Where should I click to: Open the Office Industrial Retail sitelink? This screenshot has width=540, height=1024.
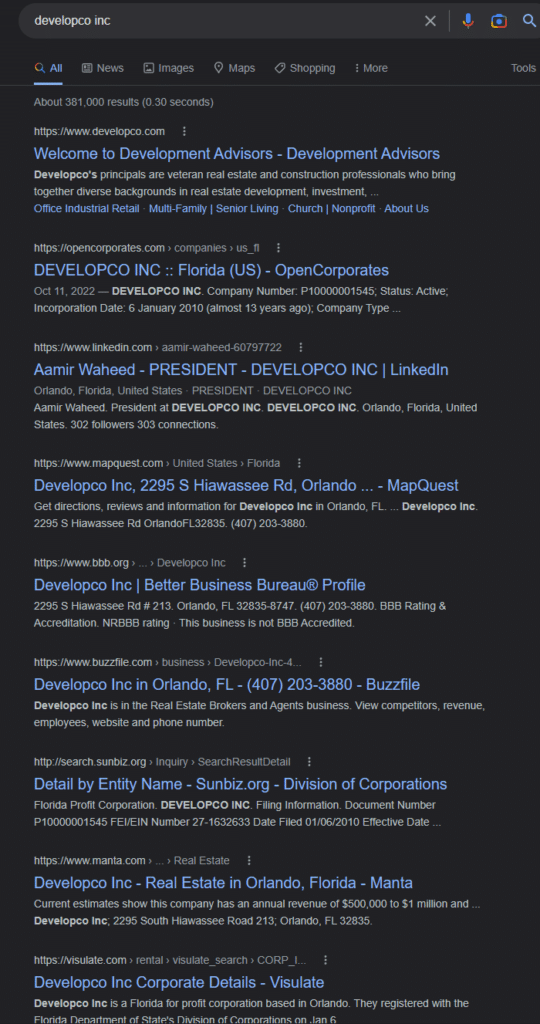(86, 208)
